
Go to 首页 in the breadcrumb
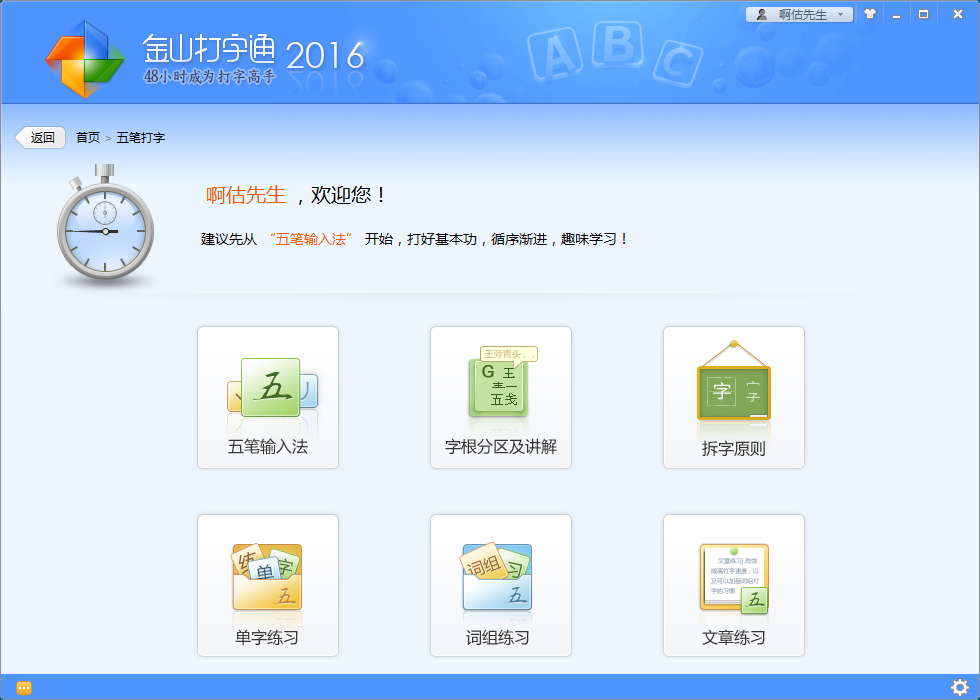(88, 138)
